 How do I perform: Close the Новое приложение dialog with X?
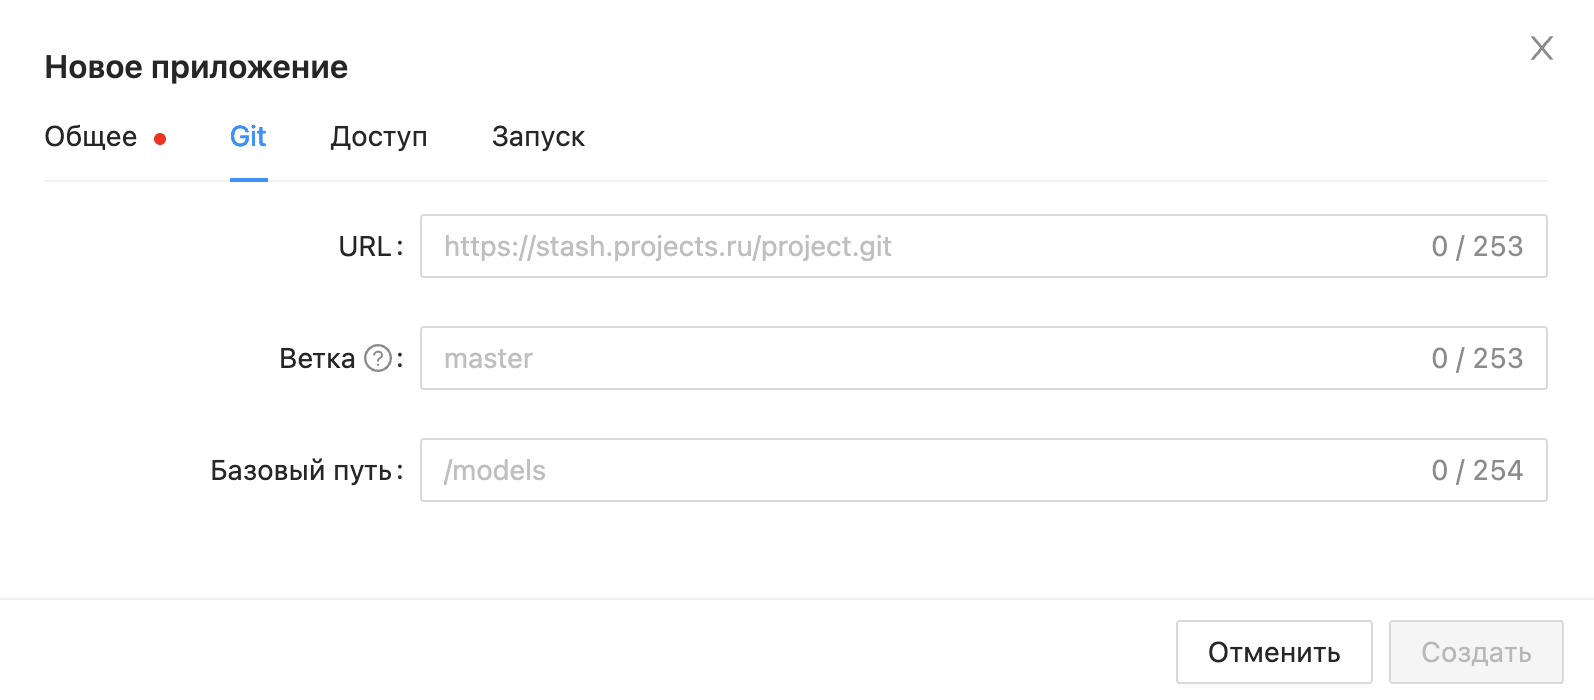1541,48
